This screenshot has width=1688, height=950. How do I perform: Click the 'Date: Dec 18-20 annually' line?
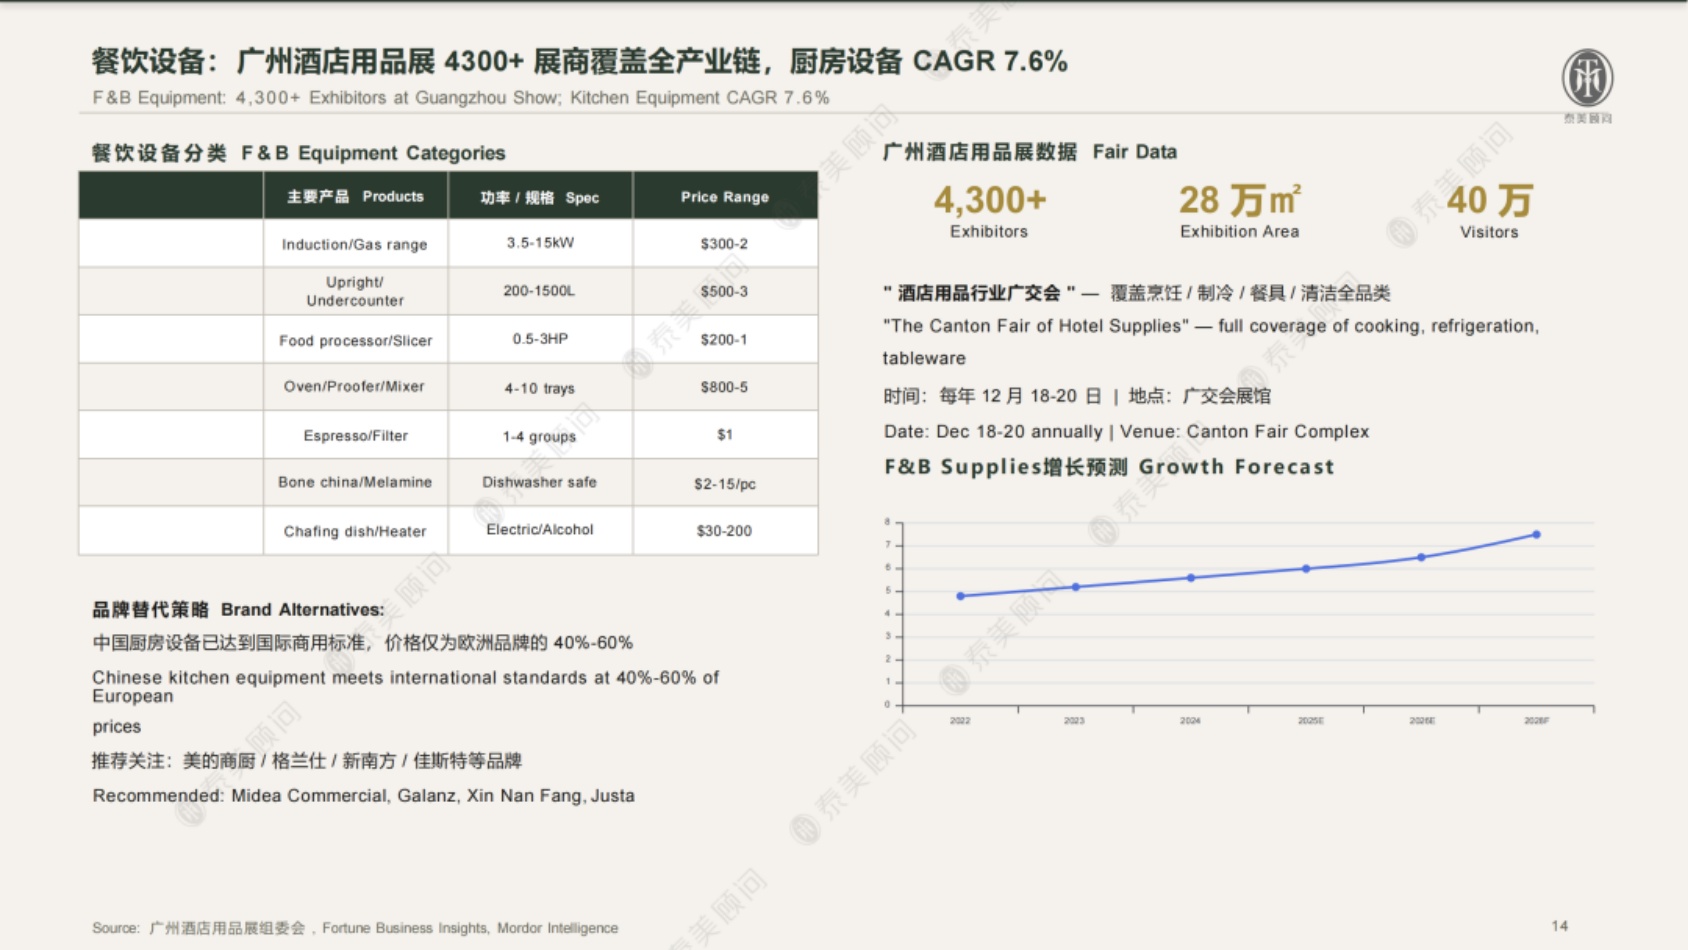point(1126,432)
